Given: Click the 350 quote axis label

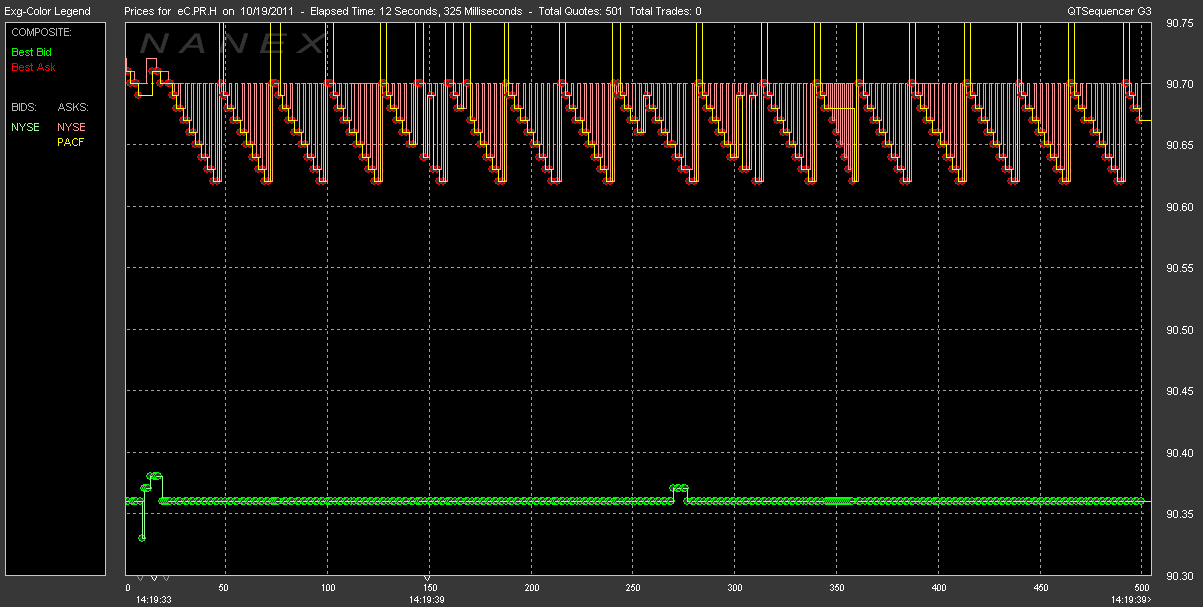Looking at the screenshot, I should coord(836,588).
